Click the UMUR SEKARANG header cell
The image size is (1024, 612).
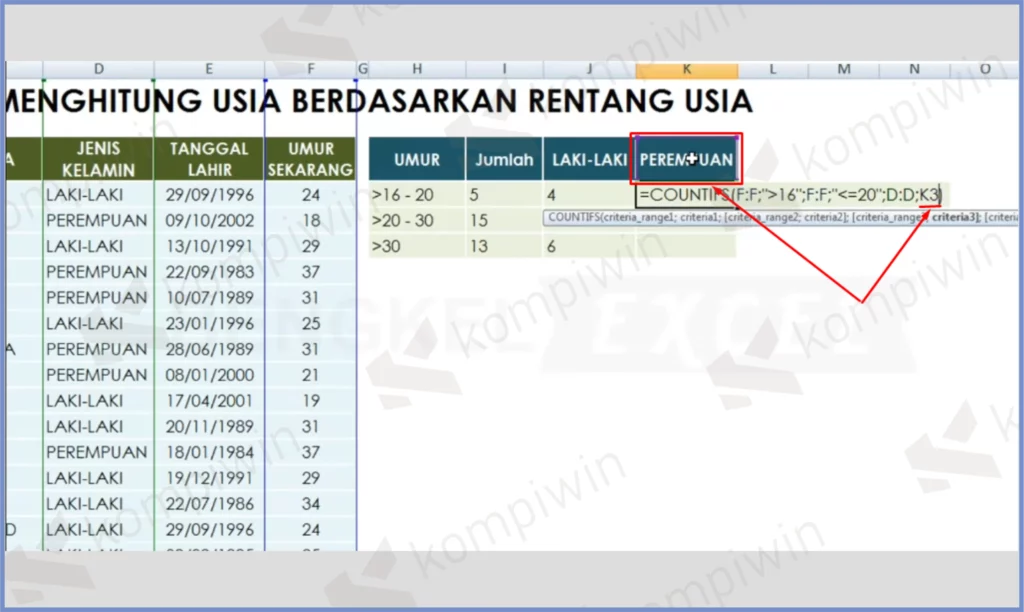pyautogui.click(x=310, y=158)
